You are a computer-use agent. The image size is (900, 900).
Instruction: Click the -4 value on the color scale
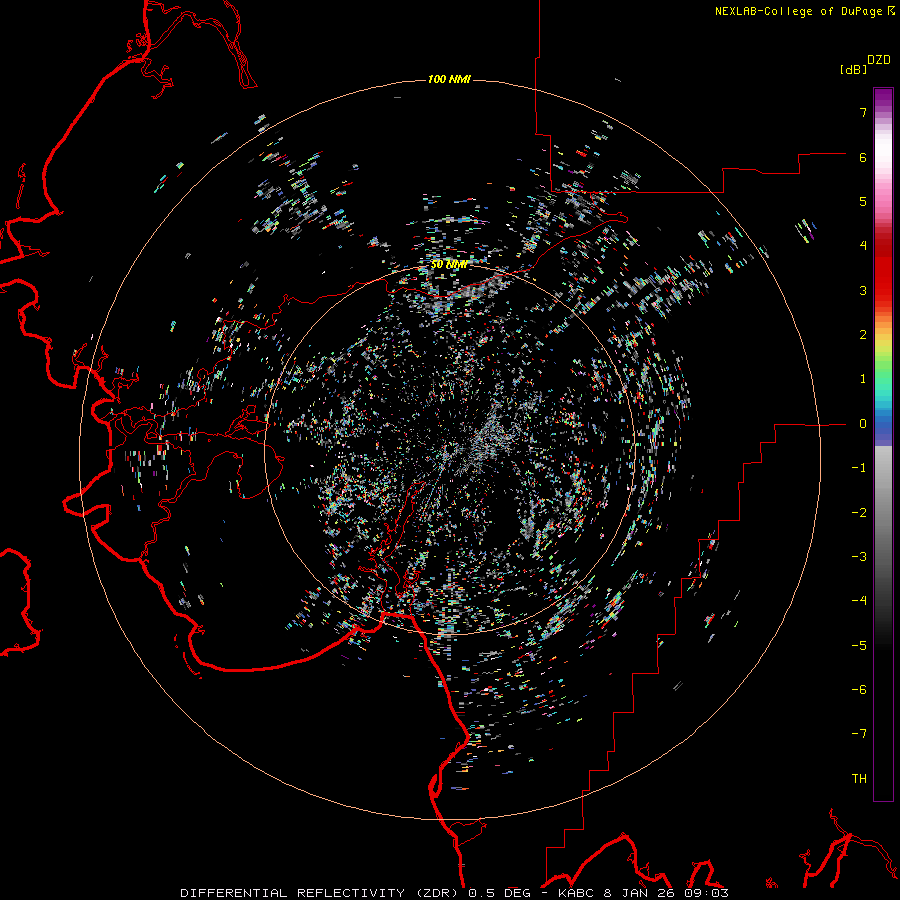(859, 601)
